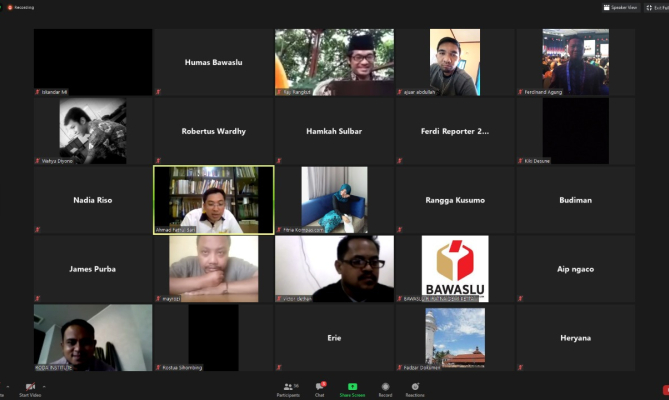The height and width of the screenshot is (400, 669).
Task: Expand video options arrow beside Start Video
Action: point(44,386)
